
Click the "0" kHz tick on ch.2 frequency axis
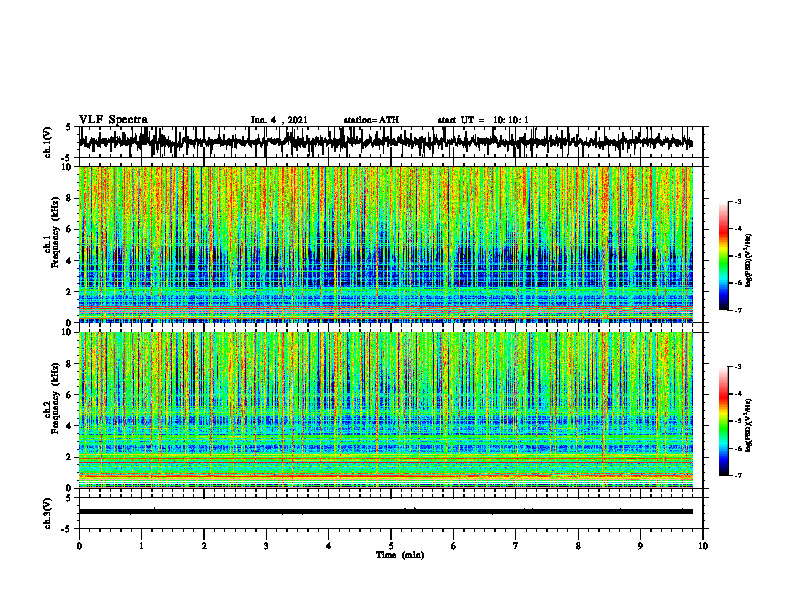(x=70, y=488)
